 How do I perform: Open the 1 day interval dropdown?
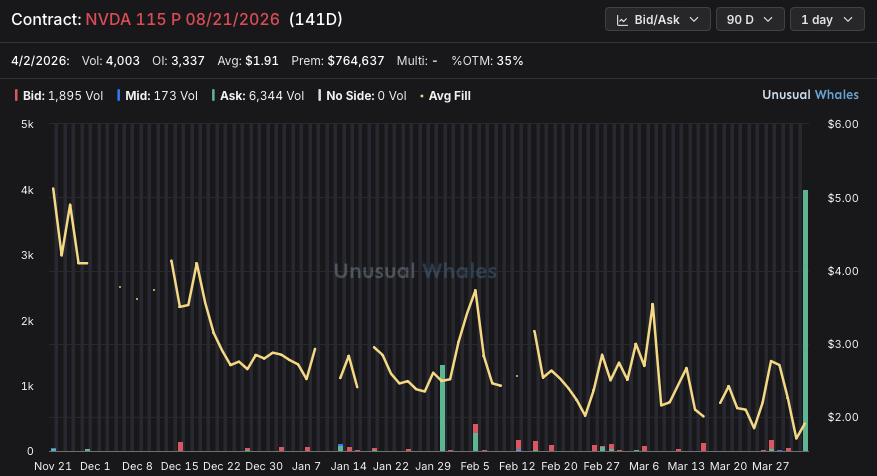pyautogui.click(x=827, y=20)
